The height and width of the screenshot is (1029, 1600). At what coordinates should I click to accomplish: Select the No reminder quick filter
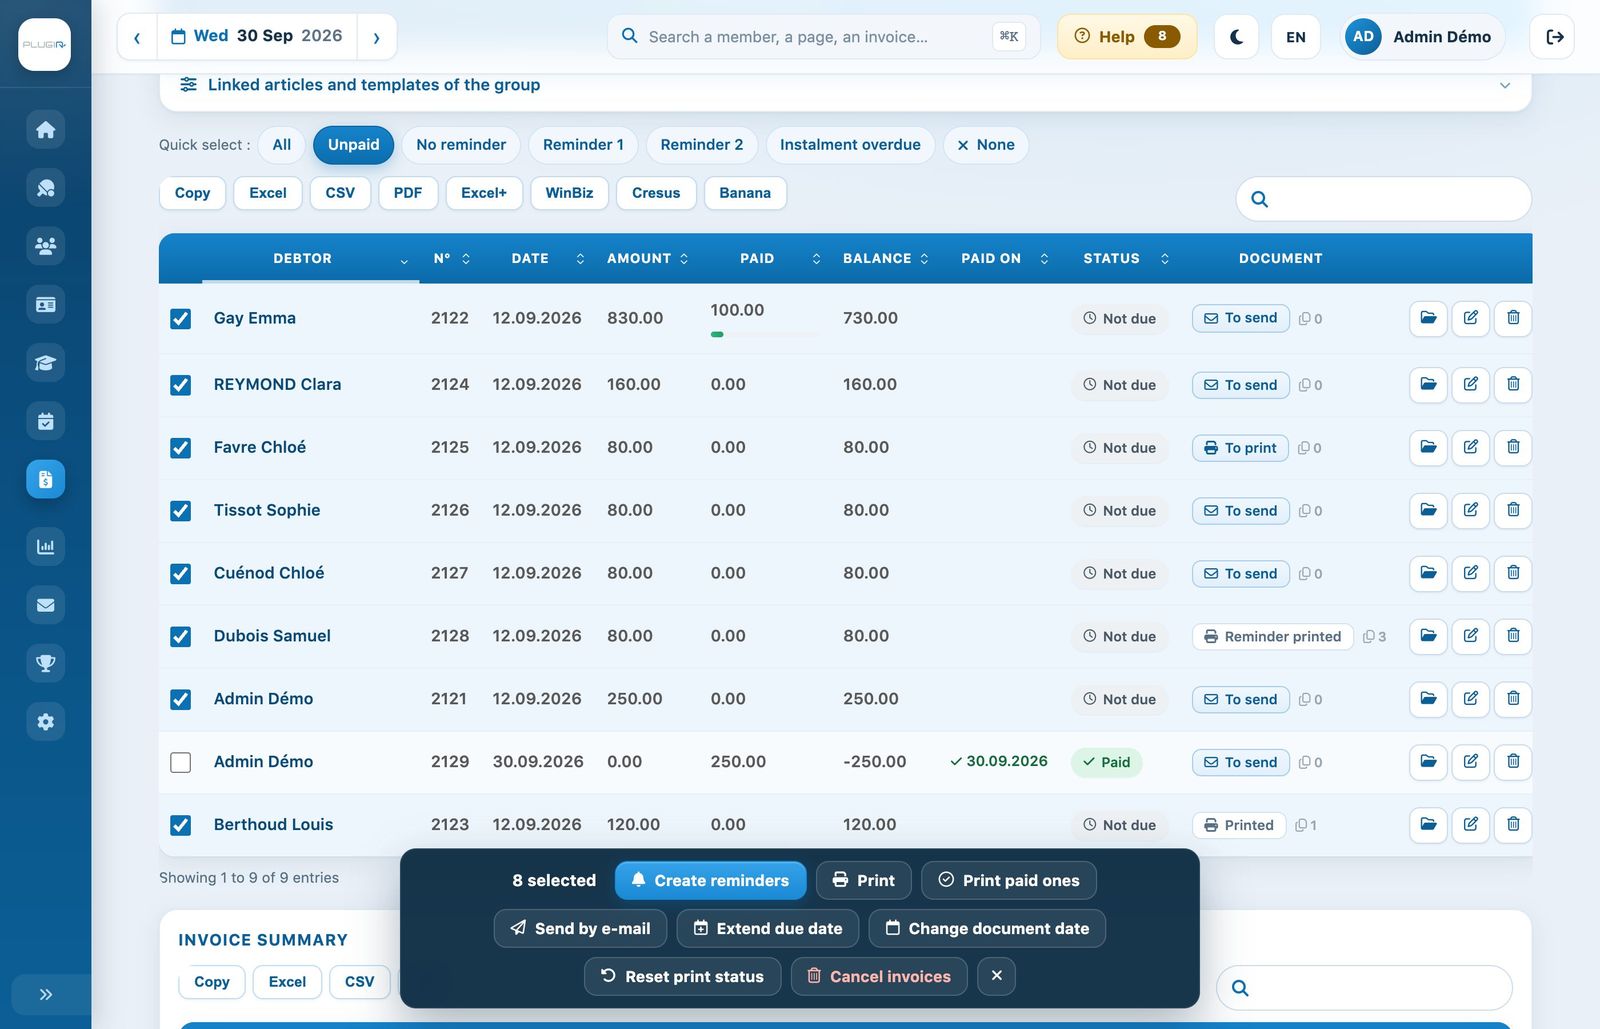coord(461,145)
